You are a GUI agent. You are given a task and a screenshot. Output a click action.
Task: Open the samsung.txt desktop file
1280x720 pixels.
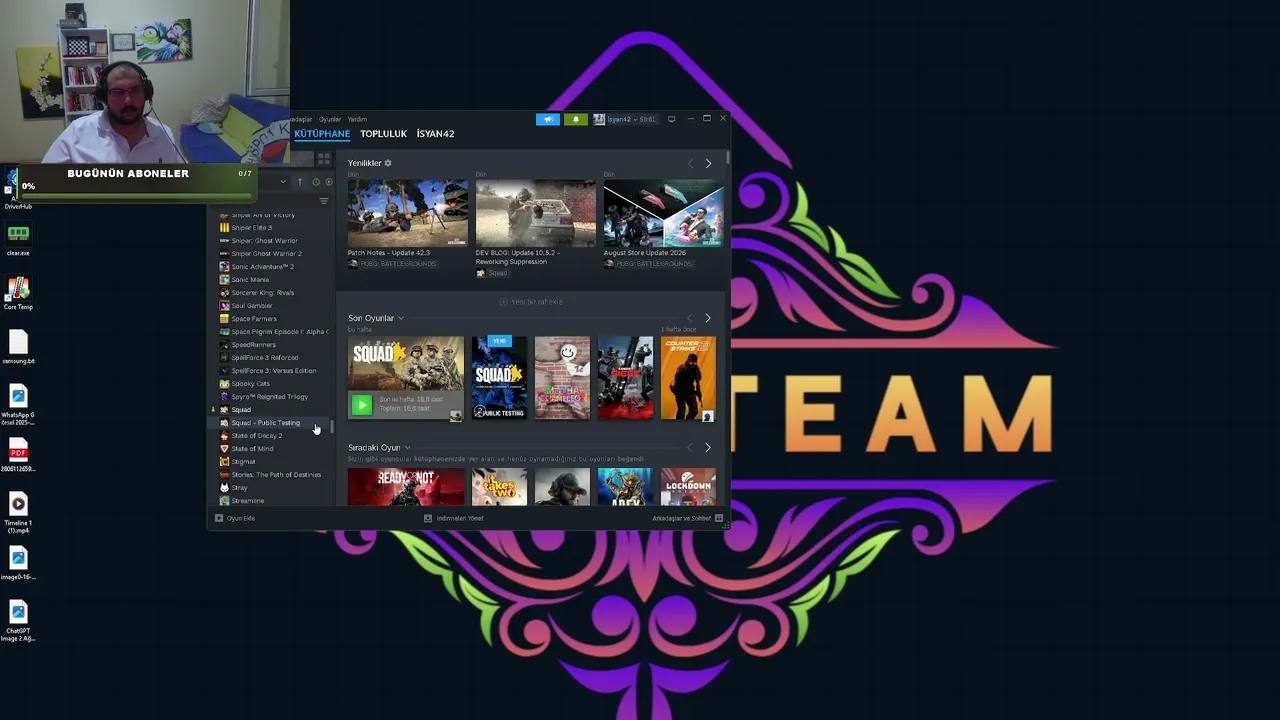[x=18, y=347]
